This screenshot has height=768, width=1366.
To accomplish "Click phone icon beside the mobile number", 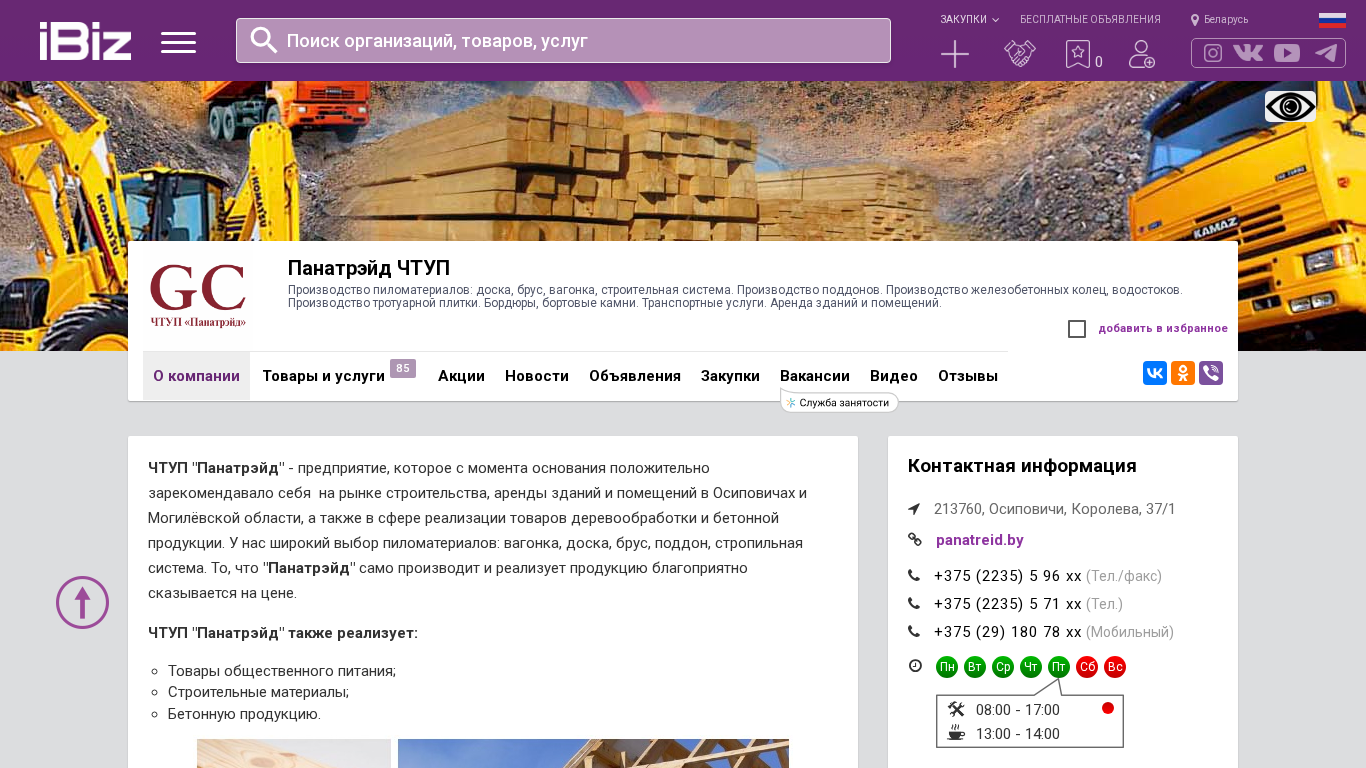I will click(x=914, y=632).
